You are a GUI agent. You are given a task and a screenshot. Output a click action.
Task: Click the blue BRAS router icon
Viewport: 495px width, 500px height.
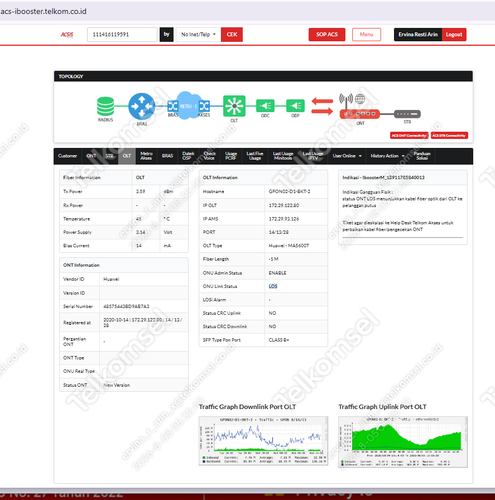(142, 106)
